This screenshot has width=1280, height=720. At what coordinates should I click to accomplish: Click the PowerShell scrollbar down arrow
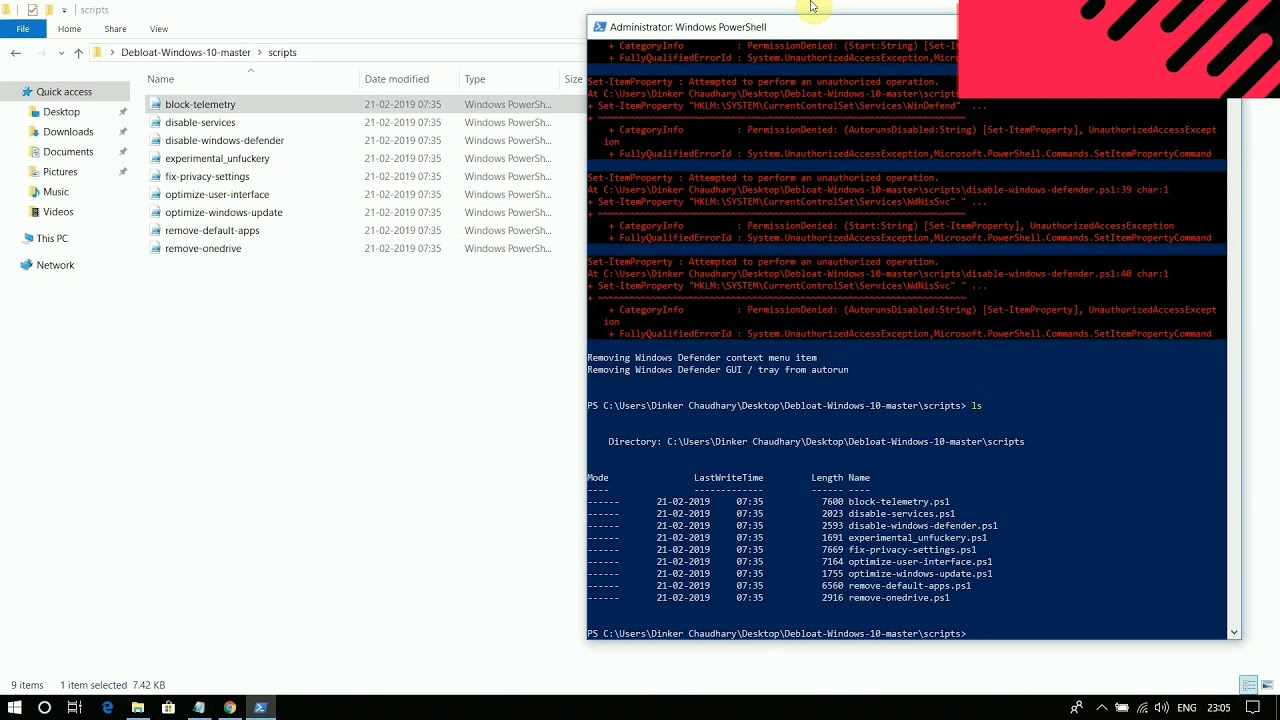click(x=1234, y=632)
